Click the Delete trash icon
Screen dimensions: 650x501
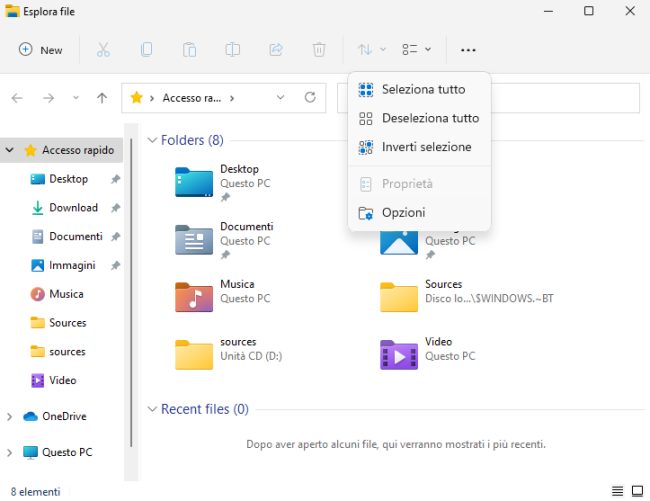click(319, 50)
